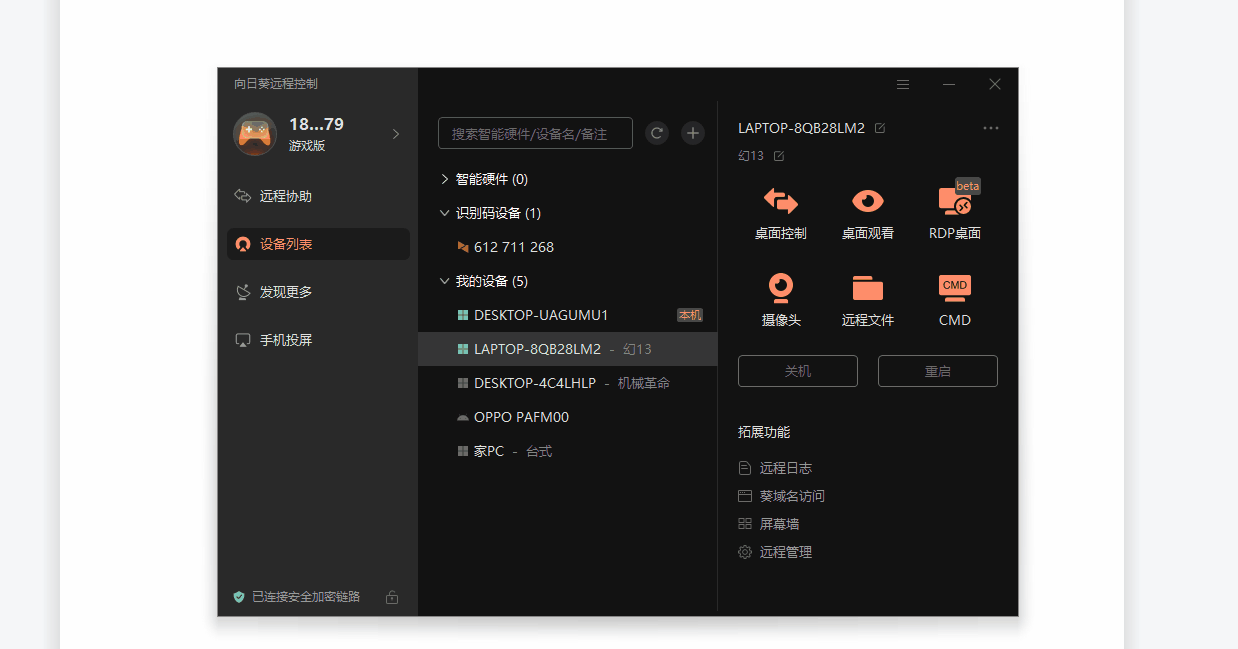Open 发现更多 in the sidebar
Image resolution: width=1238 pixels, height=649 pixels.
click(x=318, y=292)
